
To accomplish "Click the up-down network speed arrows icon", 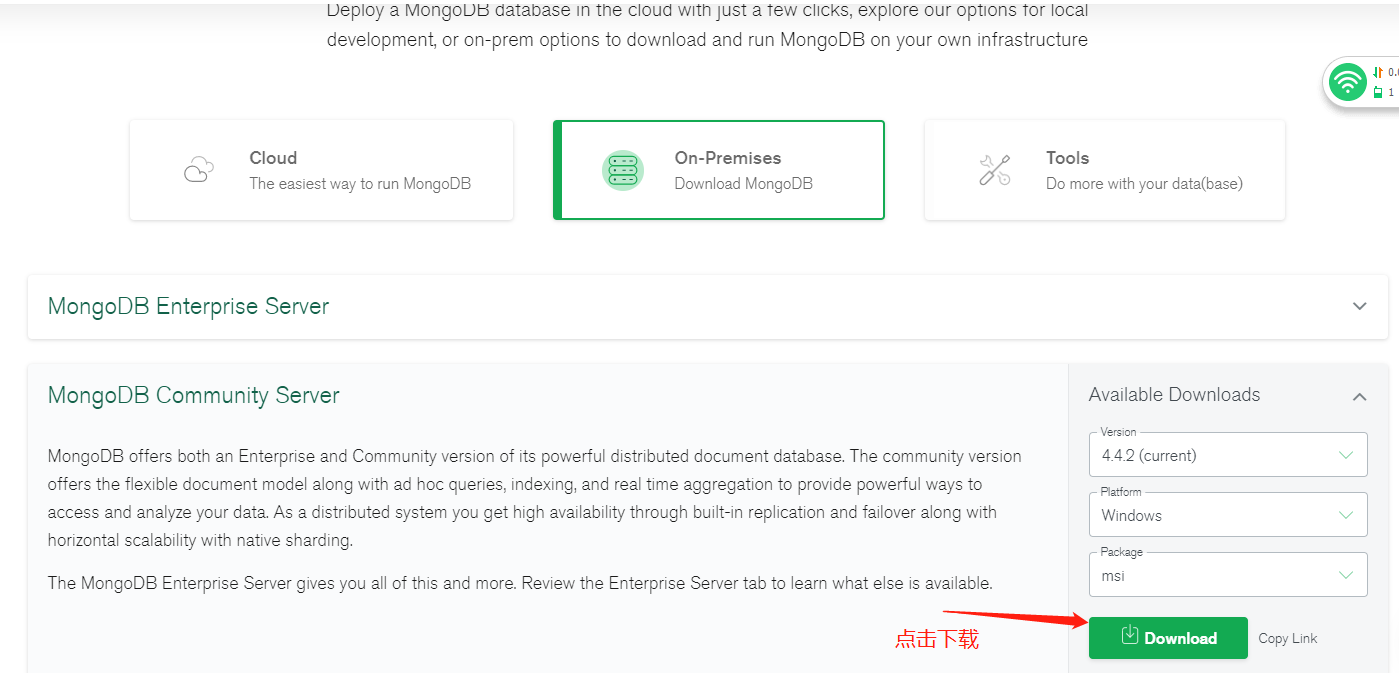I will point(1379,72).
